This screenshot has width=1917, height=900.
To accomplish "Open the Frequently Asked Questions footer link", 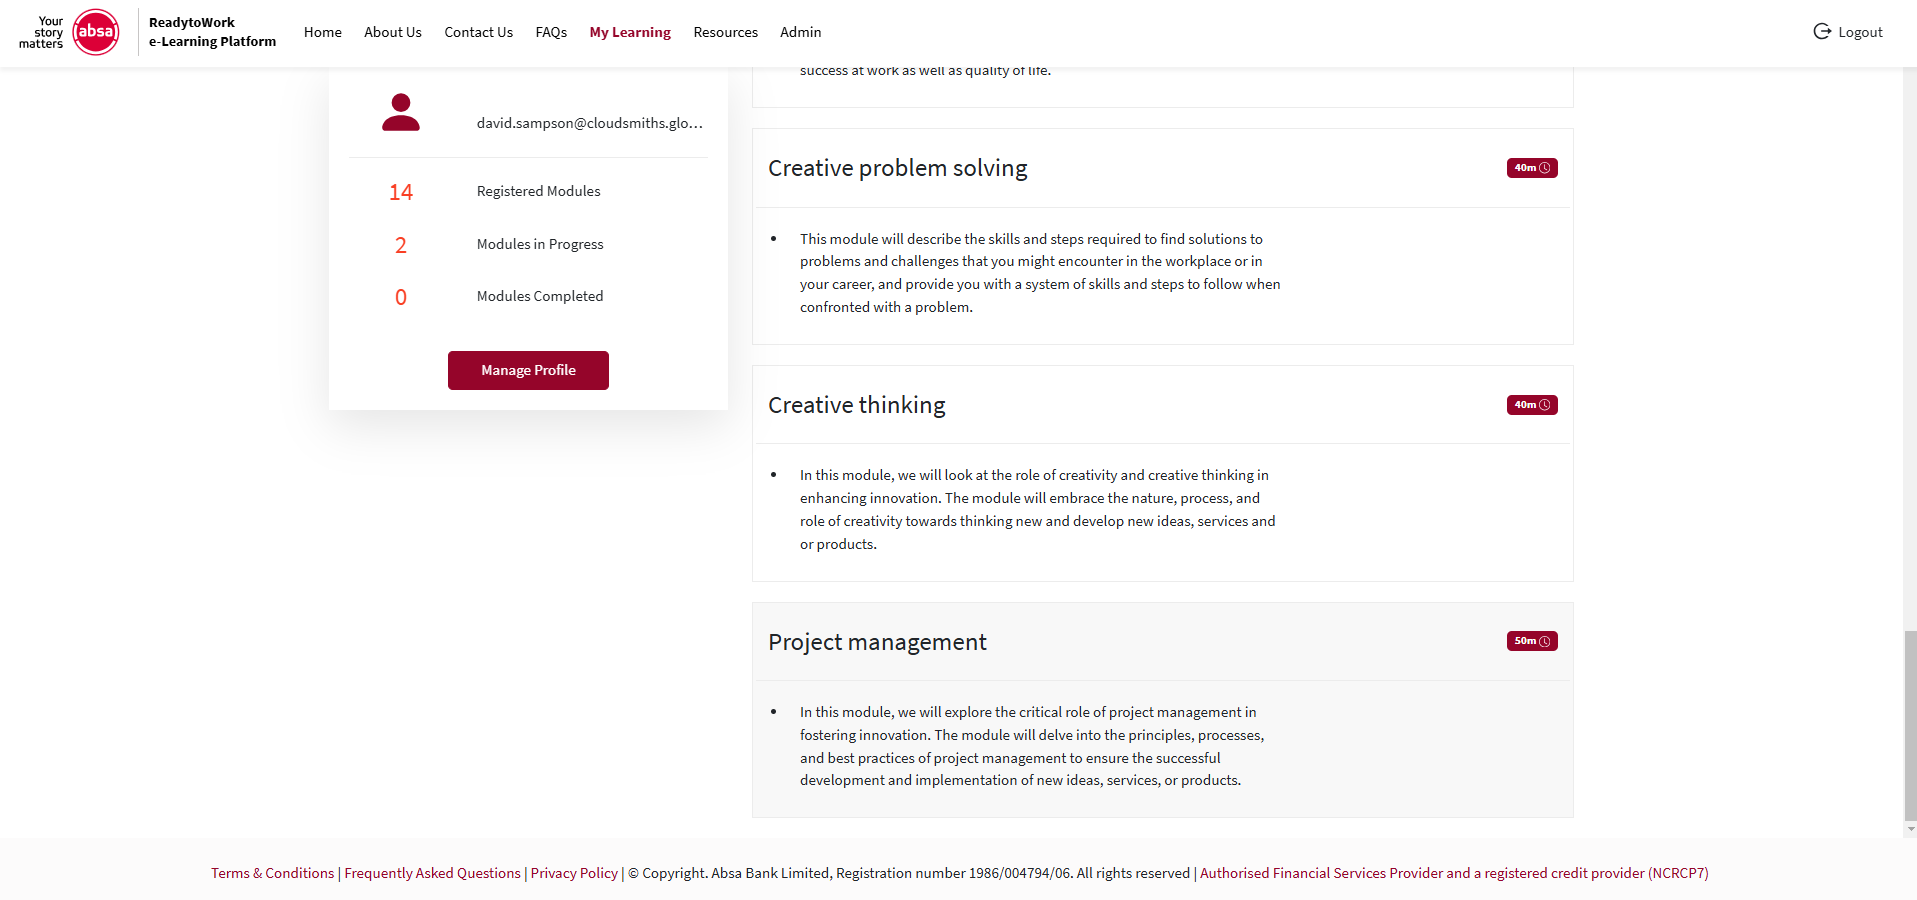I will point(433,873).
